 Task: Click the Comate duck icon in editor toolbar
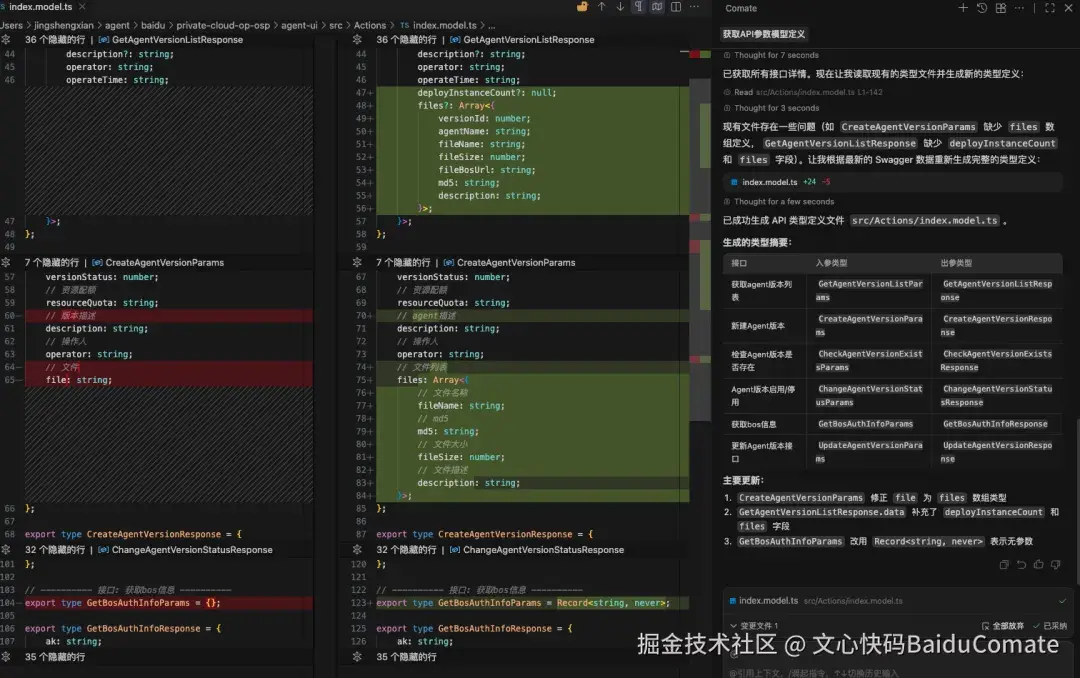(583, 7)
